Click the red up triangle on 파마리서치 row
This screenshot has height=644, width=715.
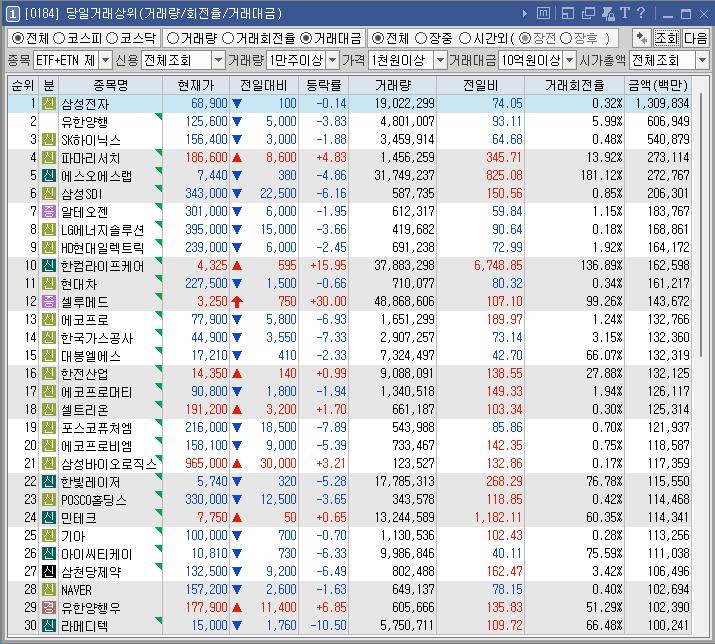click(237, 158)
